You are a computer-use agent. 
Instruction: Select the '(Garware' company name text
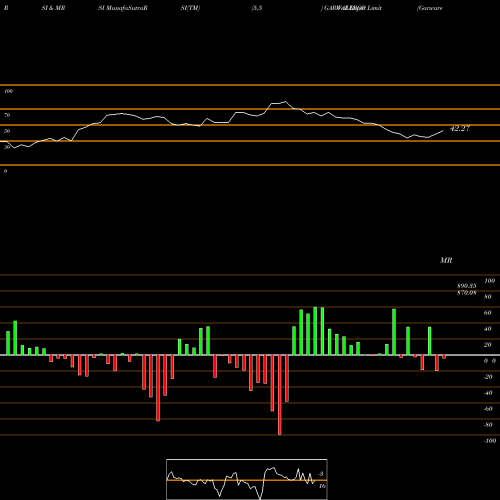430,8
